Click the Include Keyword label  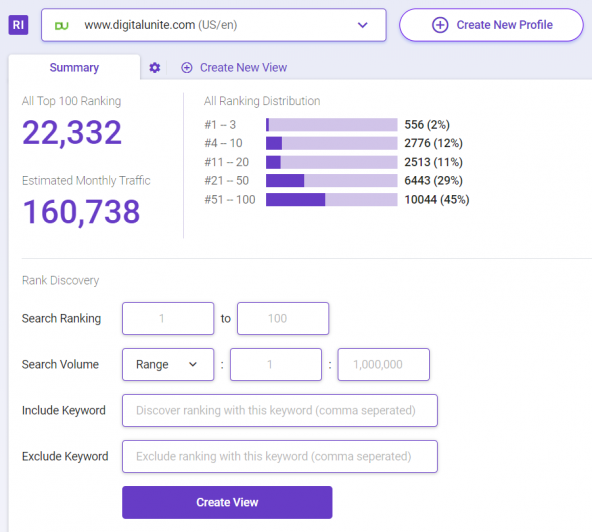tap(63, 410)
